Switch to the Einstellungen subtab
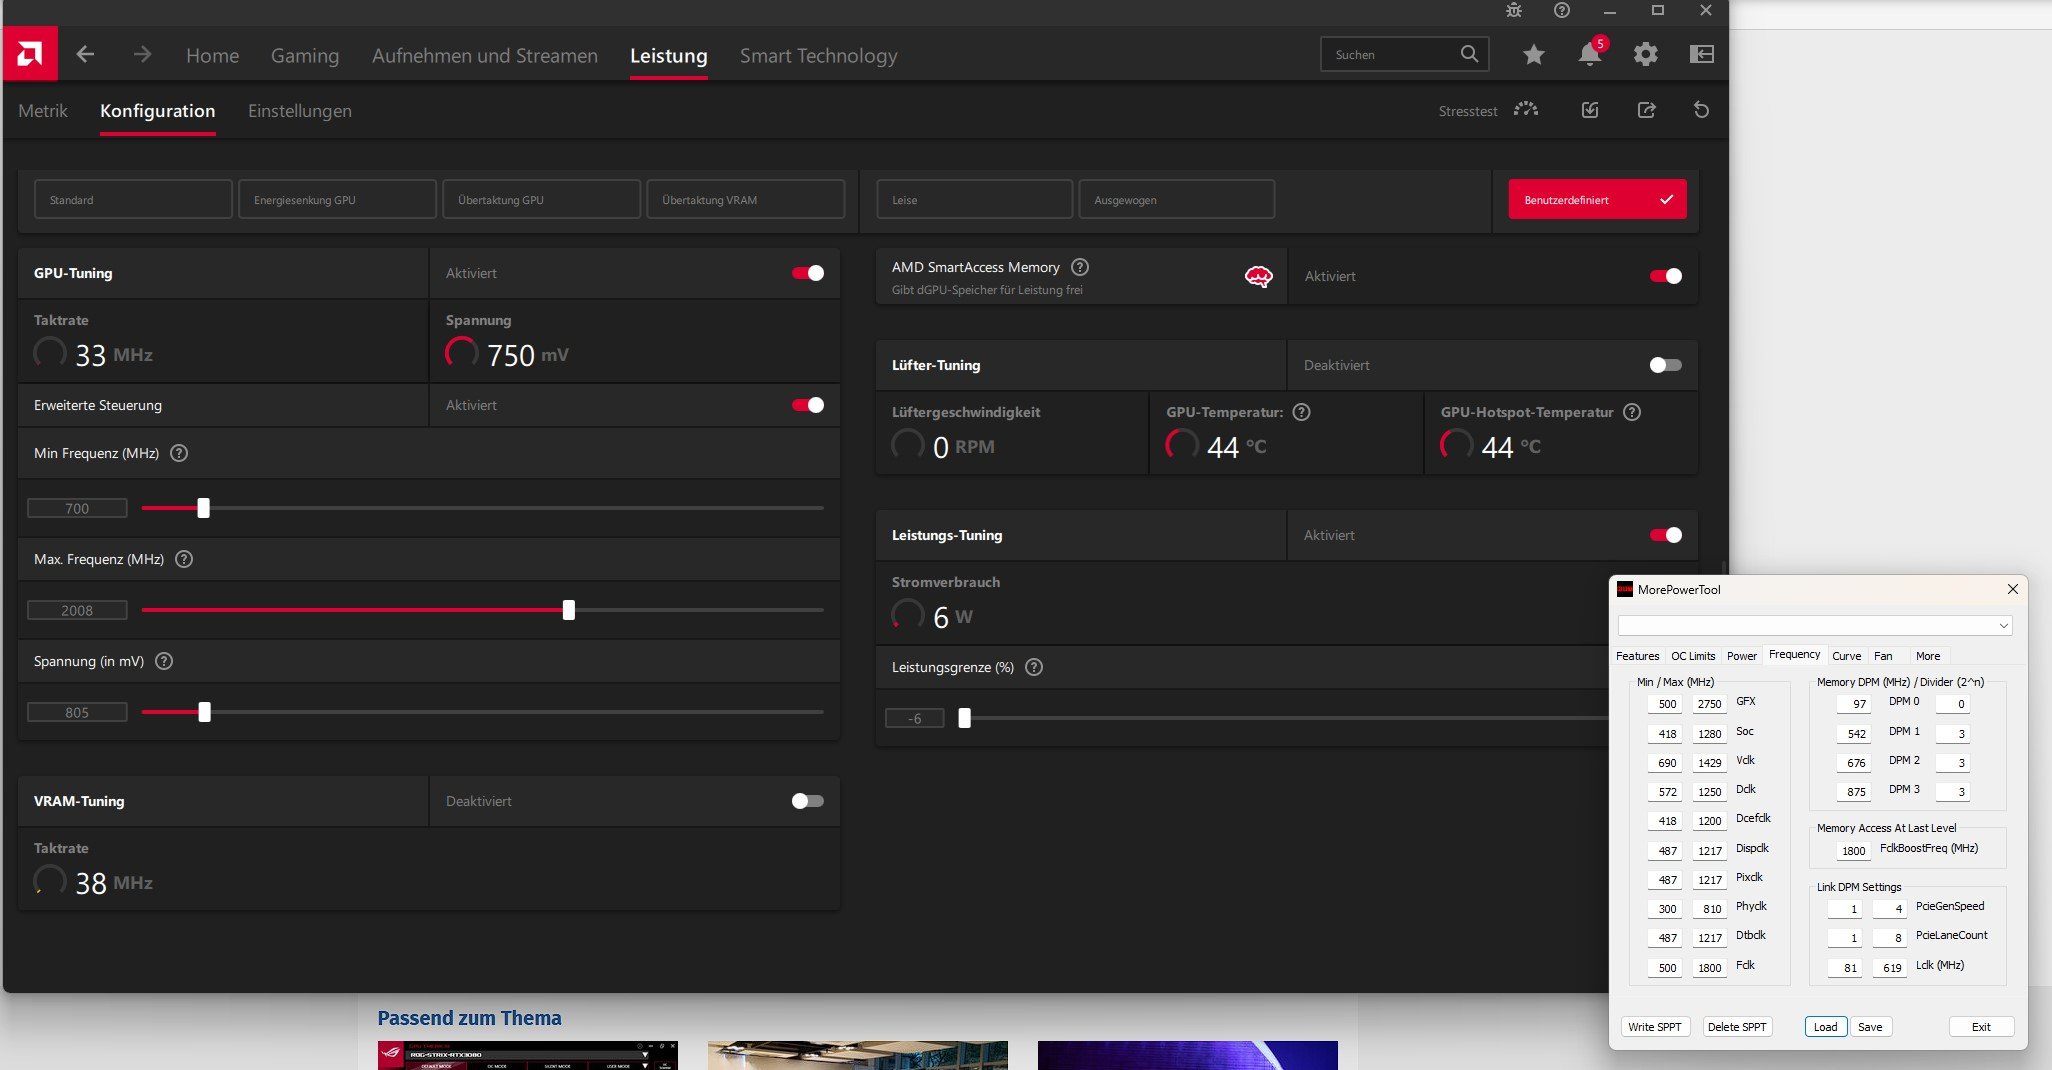This screenshot has width=2052, height=1070. [300, 111]
